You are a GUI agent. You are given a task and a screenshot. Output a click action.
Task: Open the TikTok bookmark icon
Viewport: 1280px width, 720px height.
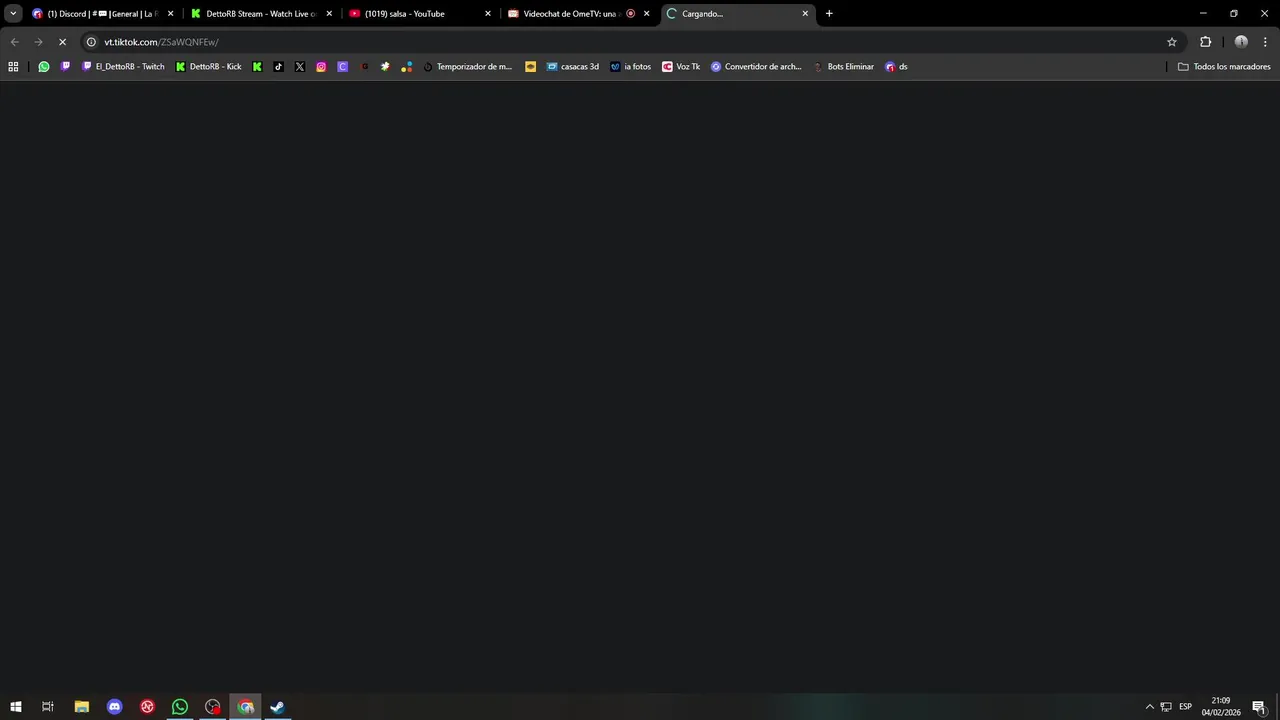[278, 67]
